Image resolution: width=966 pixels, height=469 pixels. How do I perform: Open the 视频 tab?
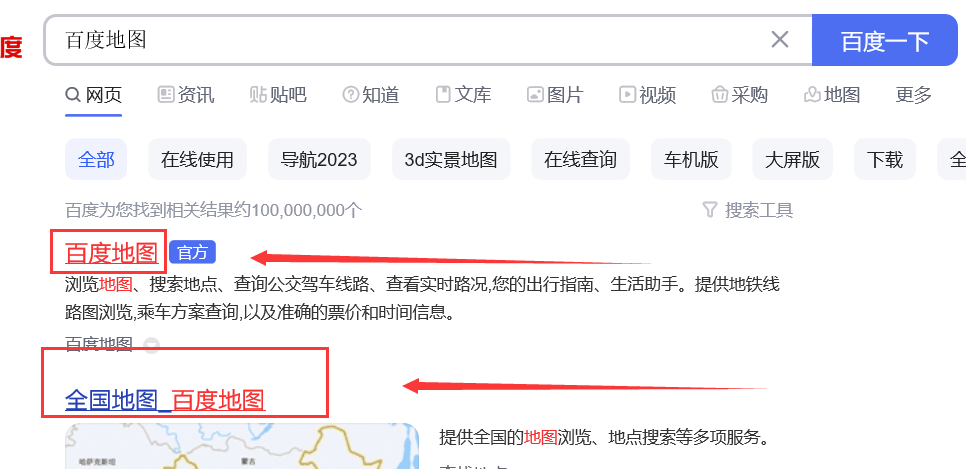click(x=647, y=95)
